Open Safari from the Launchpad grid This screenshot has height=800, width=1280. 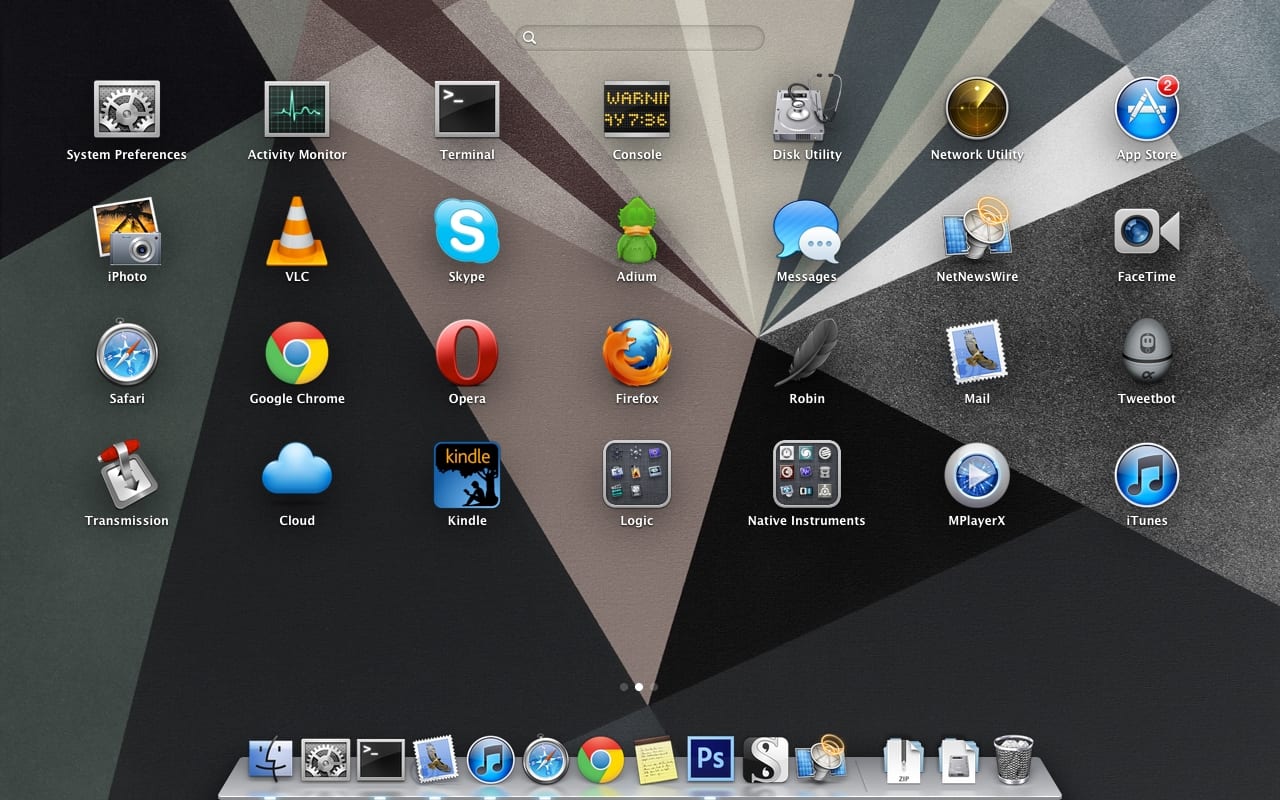pyautogui.click(x=127, y=353)
